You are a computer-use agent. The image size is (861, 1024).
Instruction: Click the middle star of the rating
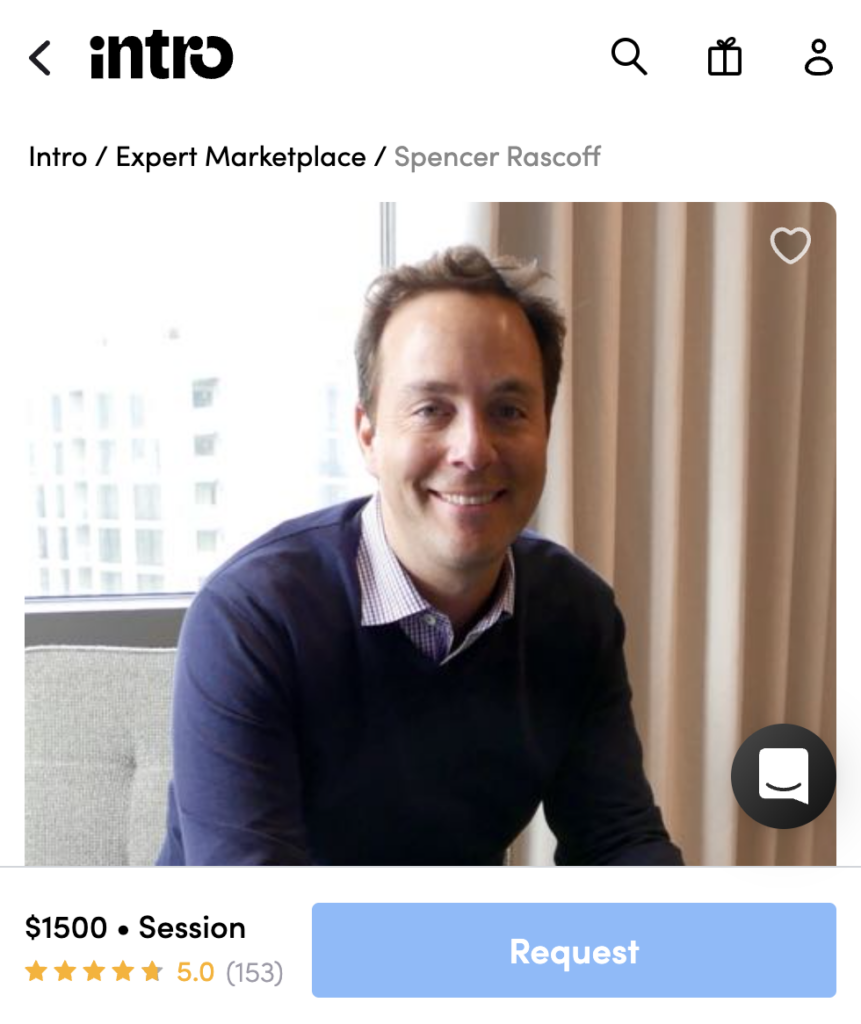(x=94, y=971)
